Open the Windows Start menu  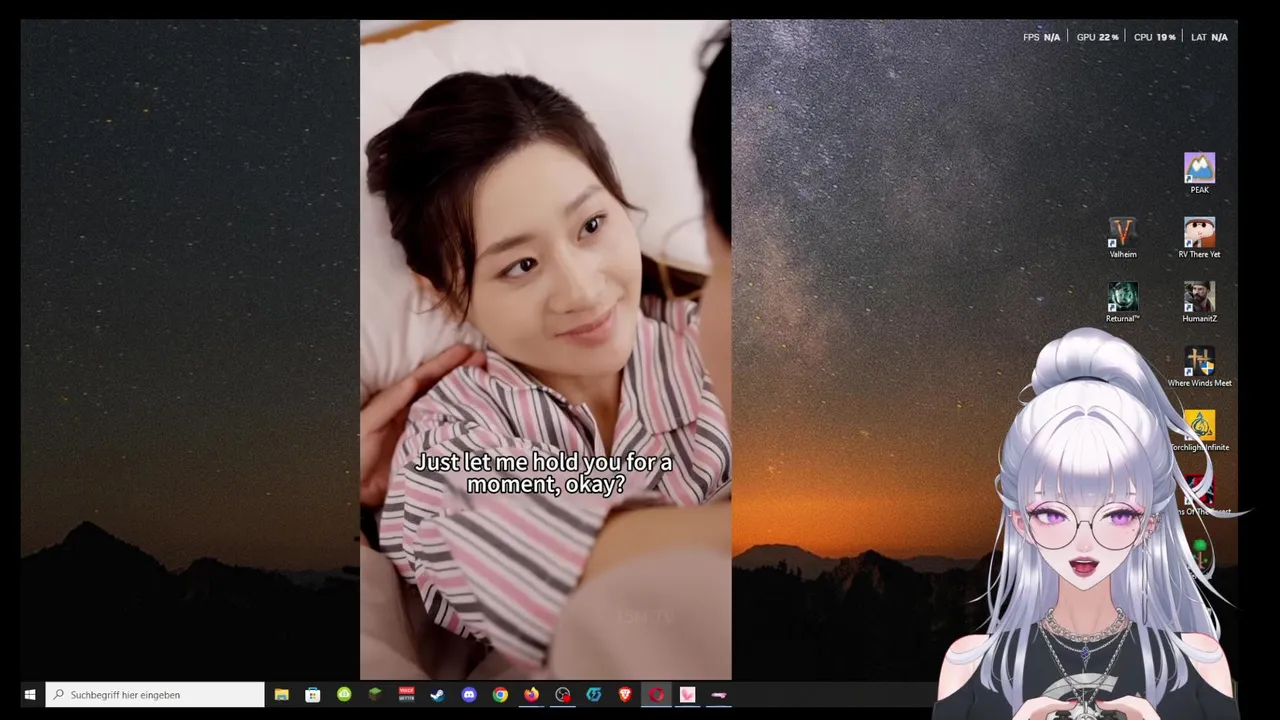click(x=30, y=694)
